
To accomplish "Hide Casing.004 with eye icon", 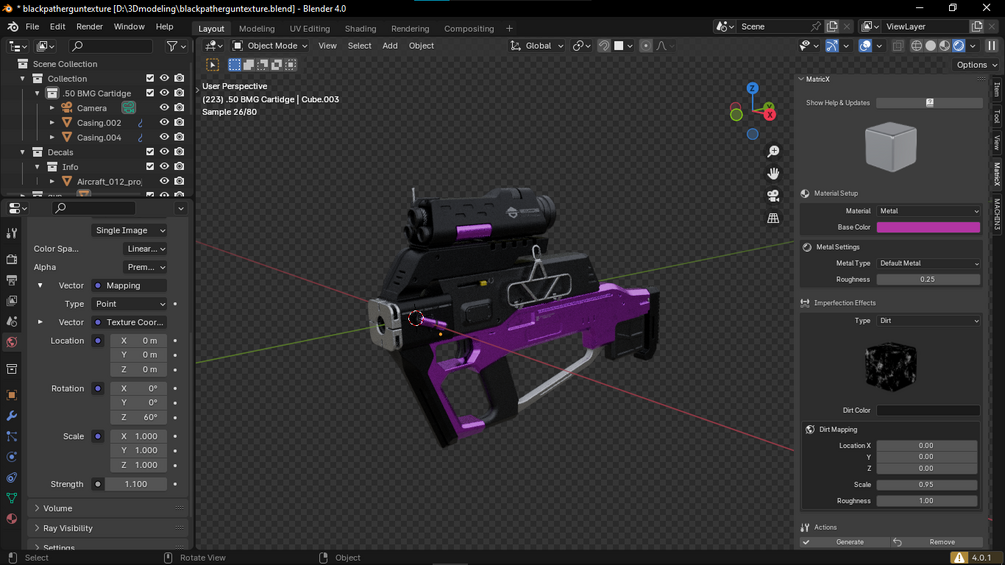I will tap(164, 137).
